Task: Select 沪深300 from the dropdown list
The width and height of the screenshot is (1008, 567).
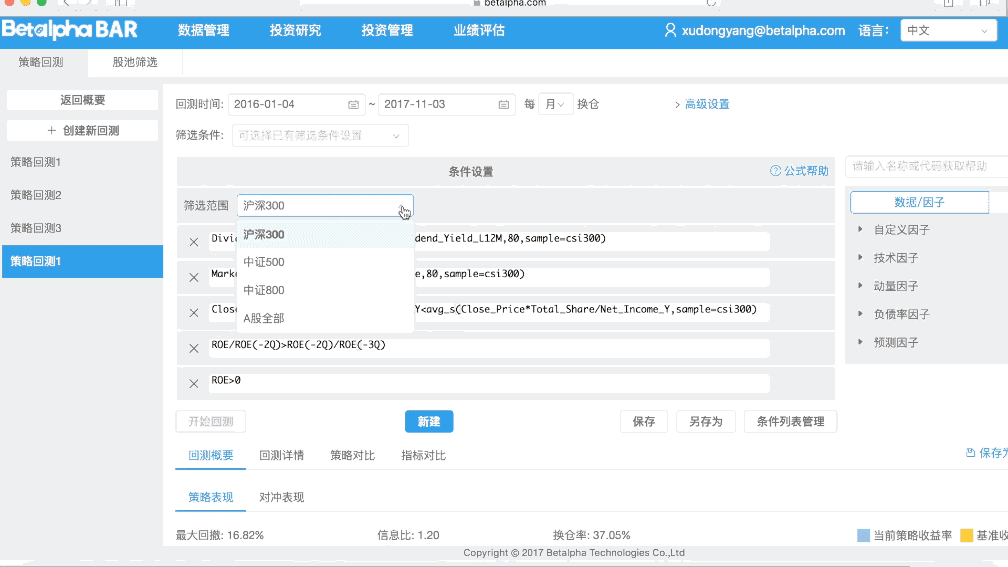Action: pyautogui.click(x=325, y=235)
